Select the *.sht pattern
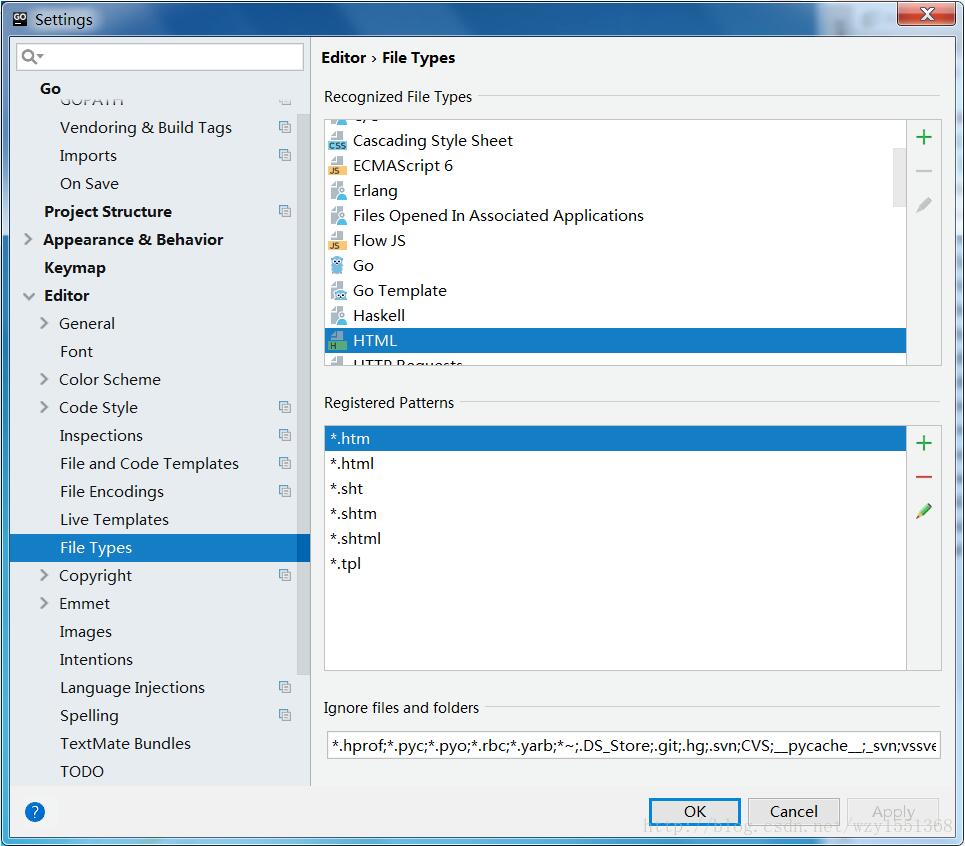 tap(615, 489)
